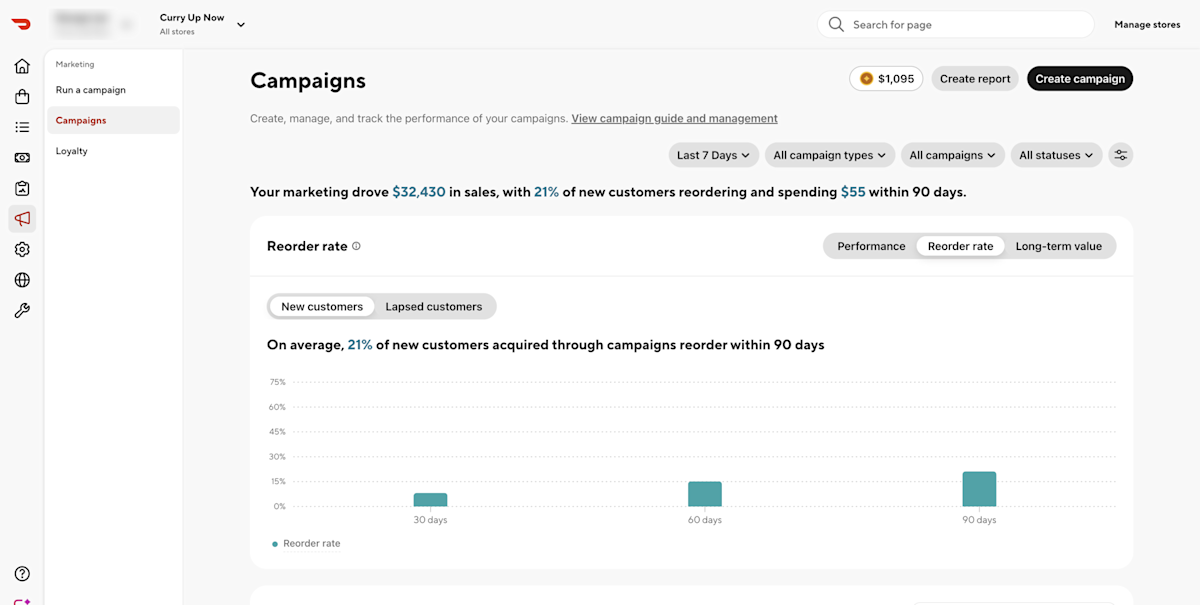Image resolution: width=1200 pixels, height=605 pixels.
Task: Click the Create report button
Action: point(975,79)
